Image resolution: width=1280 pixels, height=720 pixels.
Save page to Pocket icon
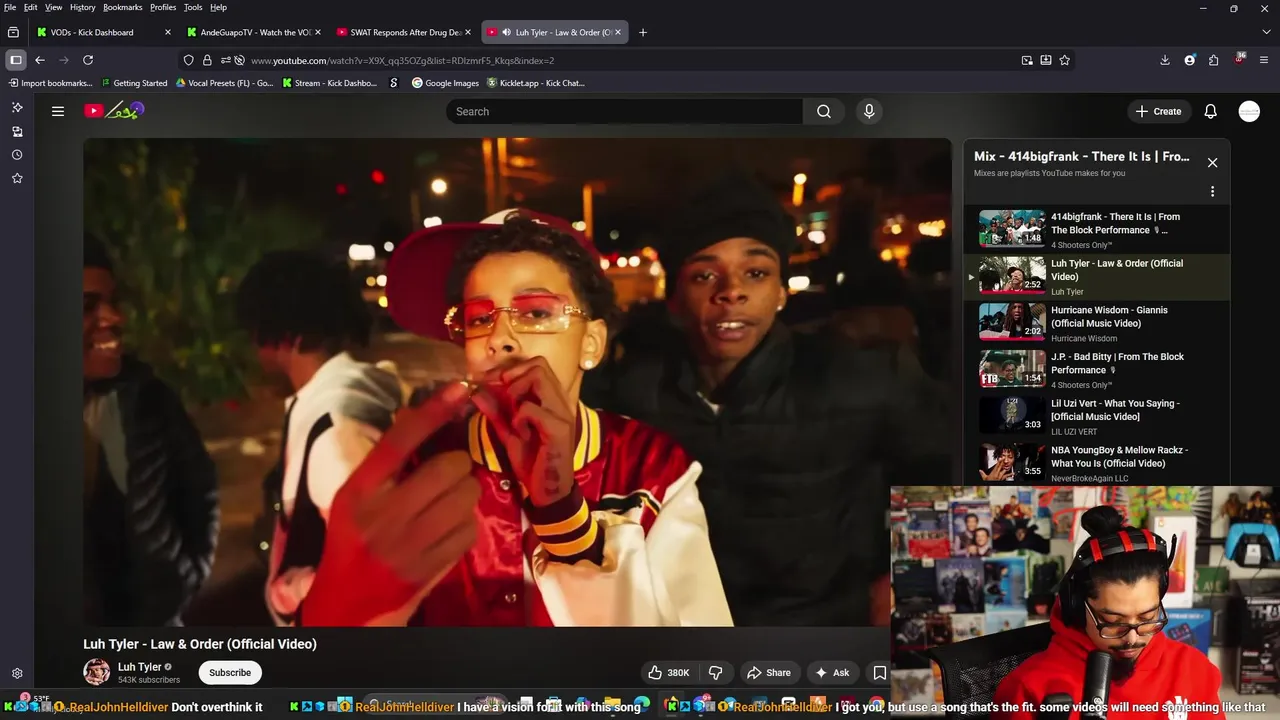click(x=1046, y=60)
